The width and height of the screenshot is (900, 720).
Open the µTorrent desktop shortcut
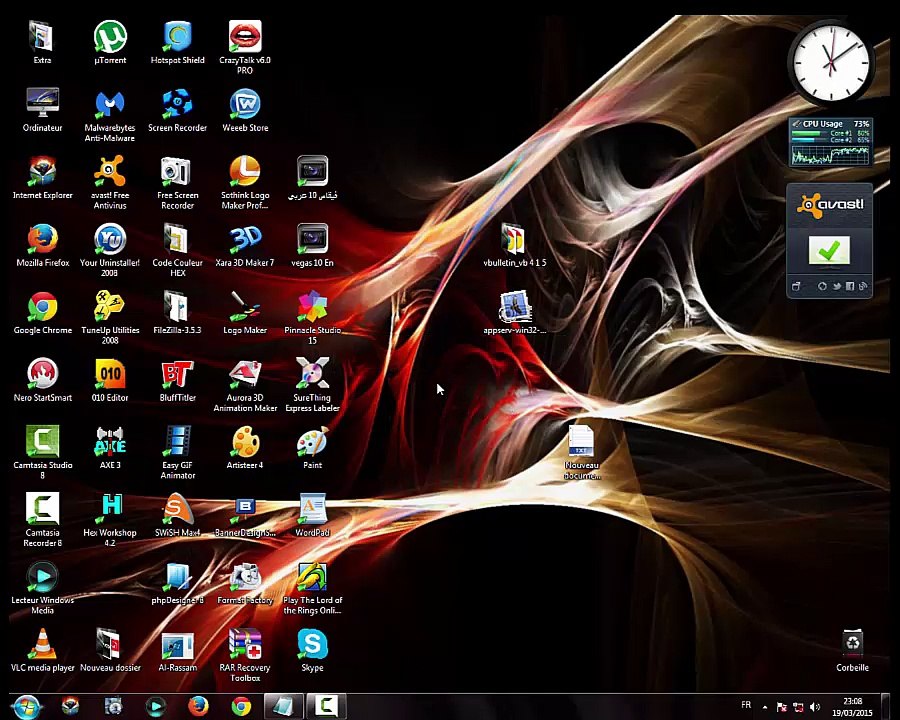click(110, 42)
